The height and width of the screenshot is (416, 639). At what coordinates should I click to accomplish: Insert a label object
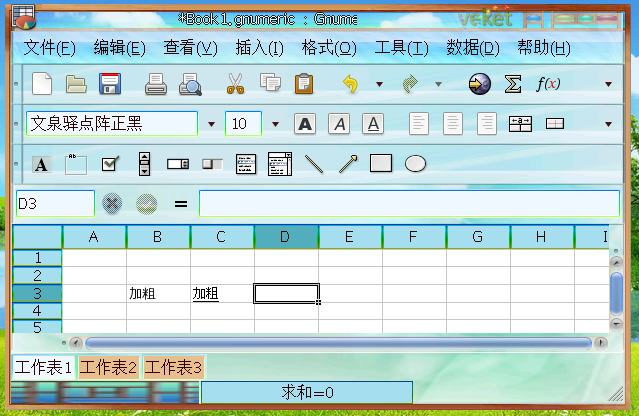pyautogui.click(x=42, y=164)
